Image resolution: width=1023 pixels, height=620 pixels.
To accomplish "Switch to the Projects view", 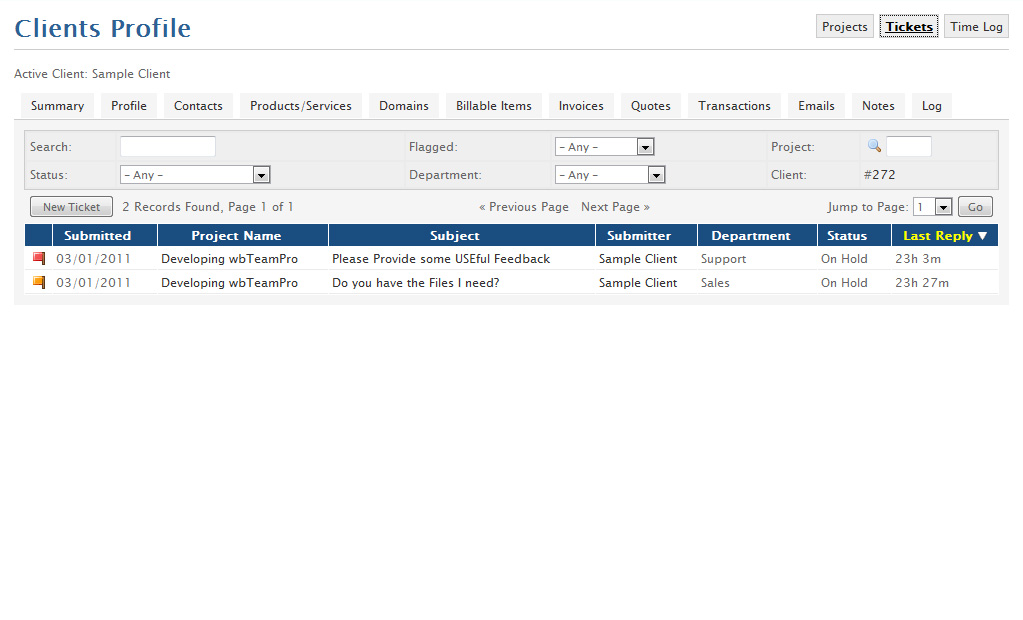I will (x=844, y=26).
